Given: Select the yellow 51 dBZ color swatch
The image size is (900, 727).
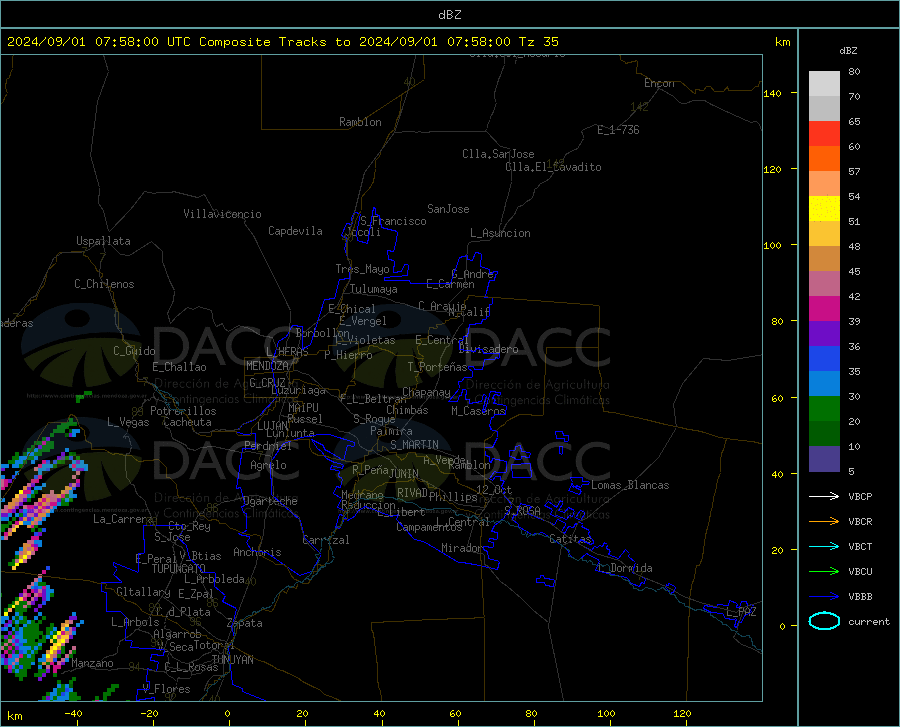Looking at the screenshot, I should (824, 208).
